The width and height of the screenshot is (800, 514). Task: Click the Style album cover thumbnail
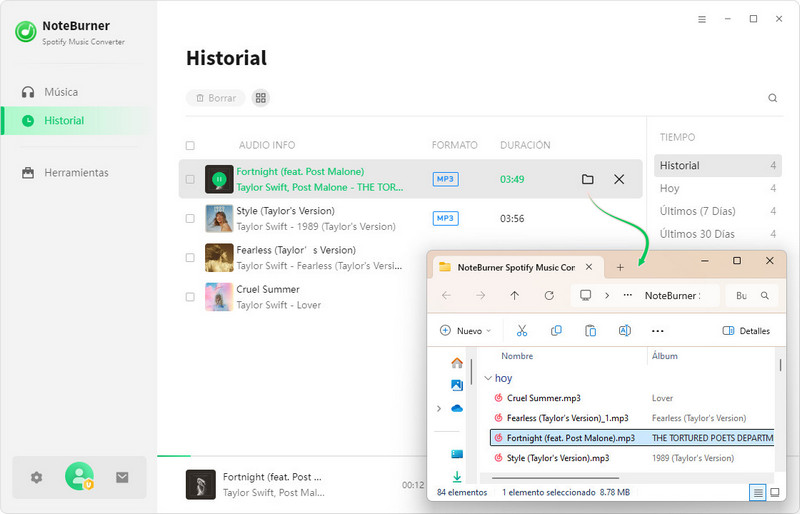tap(219, 218)
